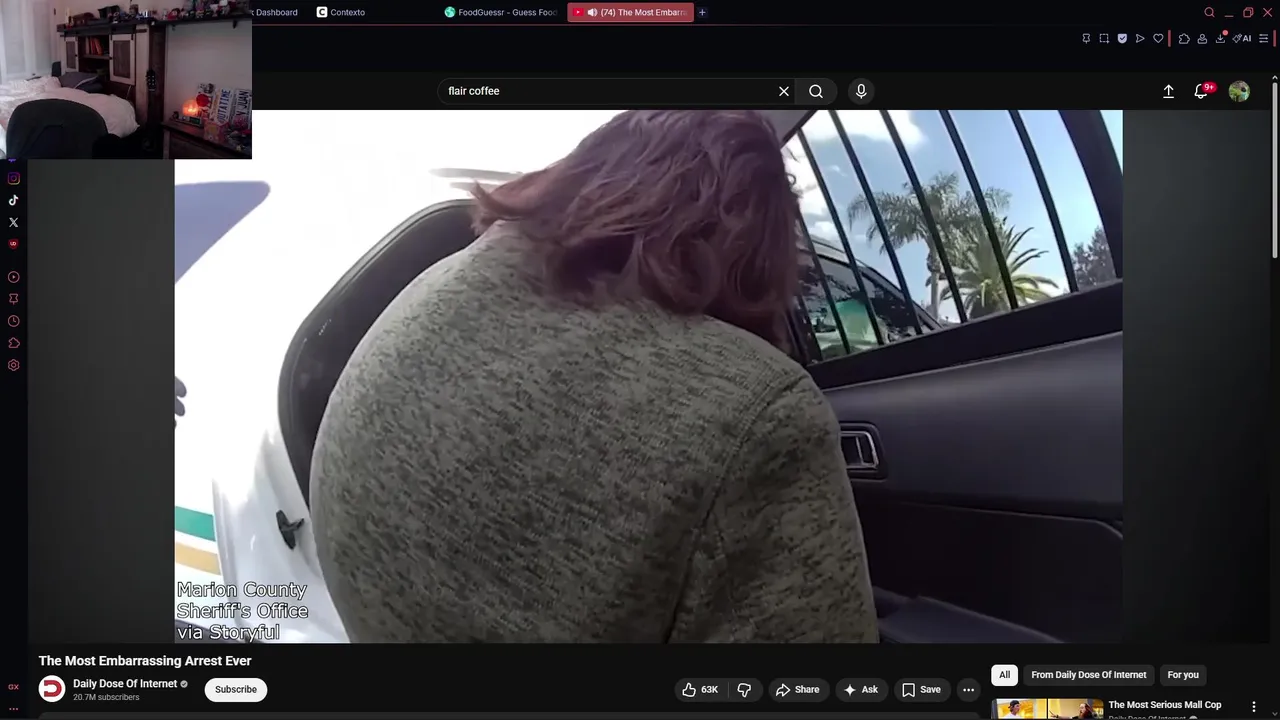
Task: Click the page's vertical scrollbar
Action: (x=1274, y=170)
